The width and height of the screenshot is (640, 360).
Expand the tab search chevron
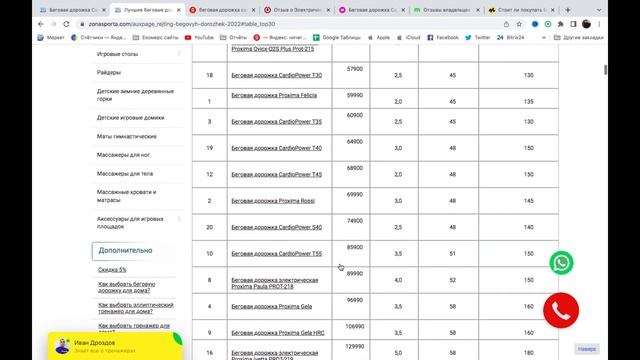point(599,10)
